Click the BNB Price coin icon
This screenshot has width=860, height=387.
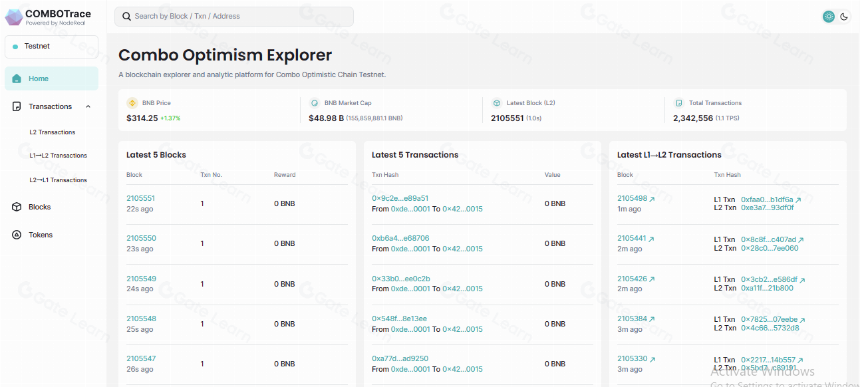tap(132, 103)
